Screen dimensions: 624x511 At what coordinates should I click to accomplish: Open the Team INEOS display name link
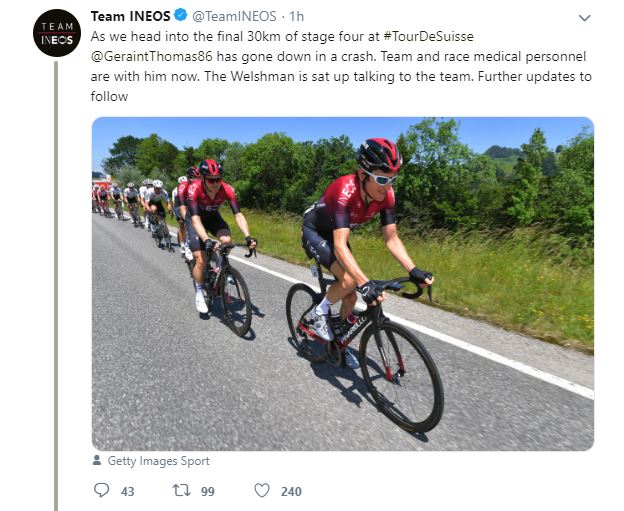click(x=128, y=17)
